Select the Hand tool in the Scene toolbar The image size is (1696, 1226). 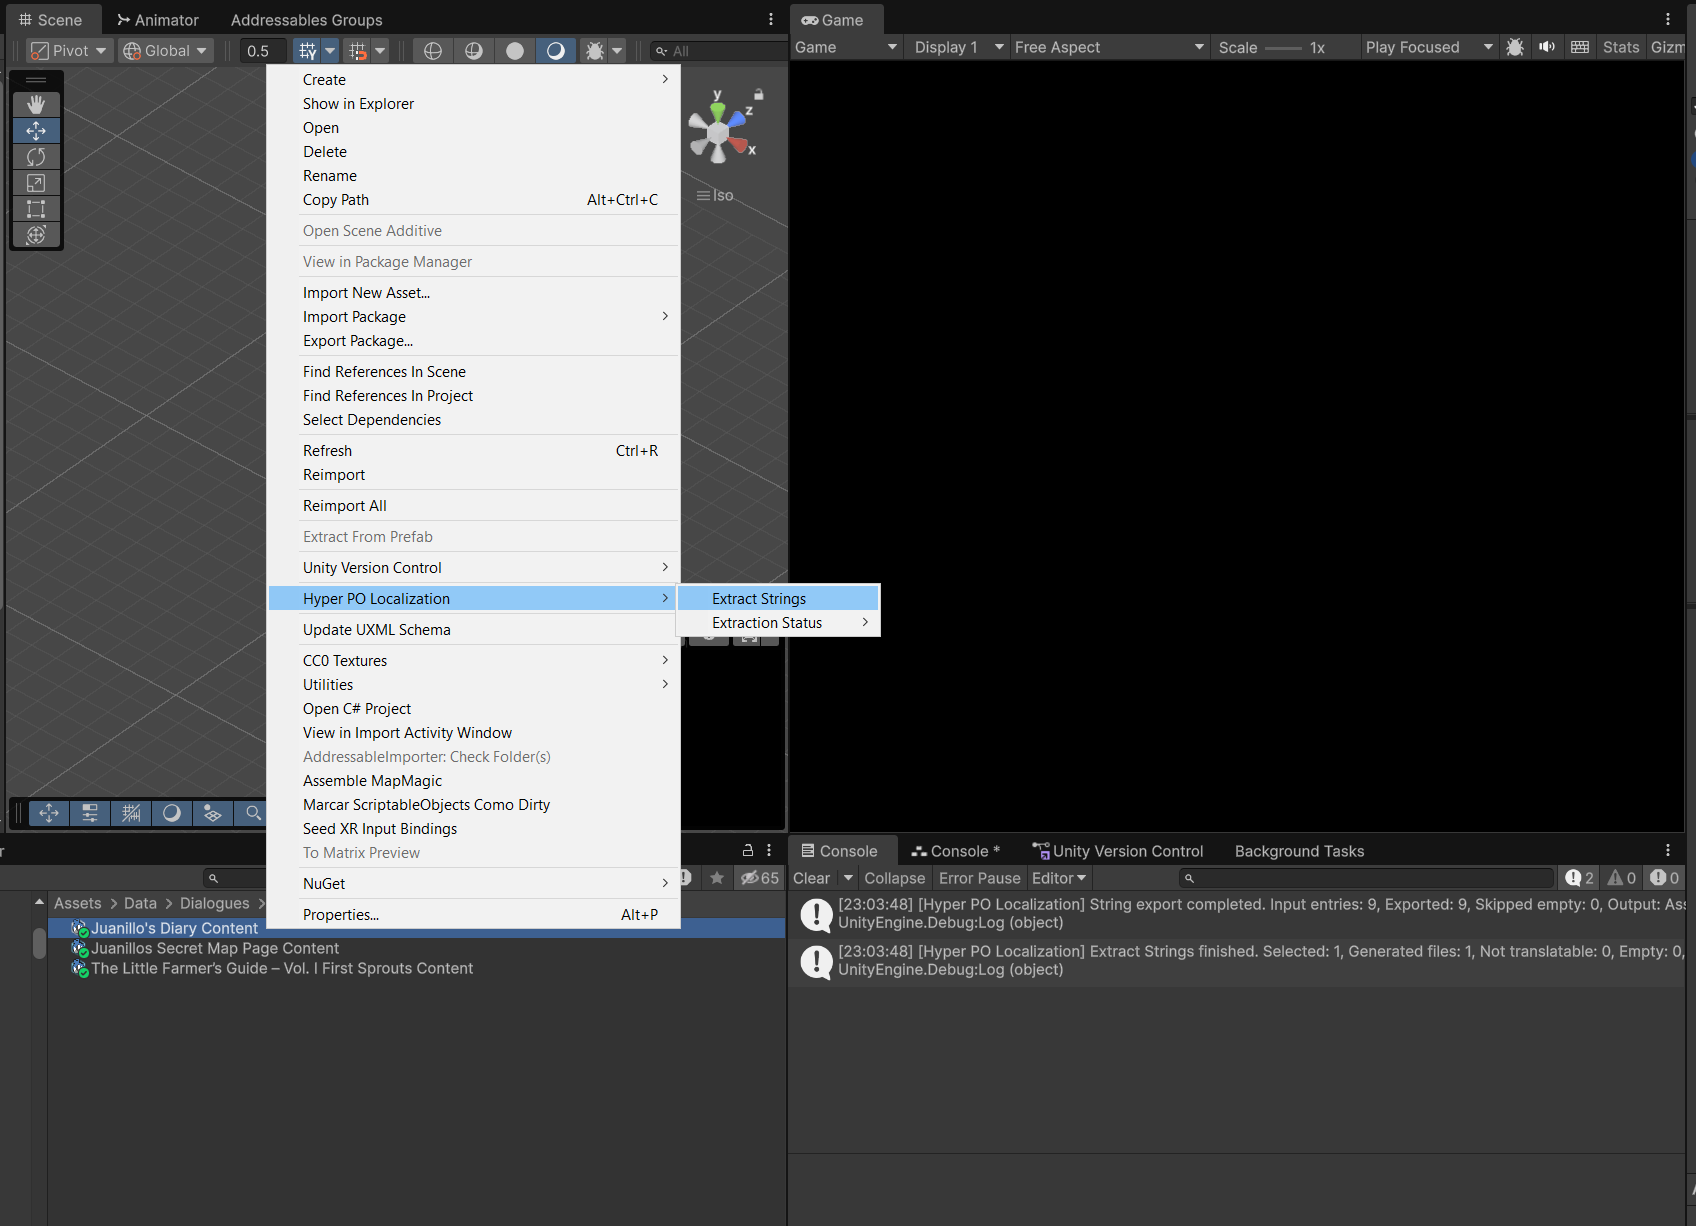coord(36,104)
